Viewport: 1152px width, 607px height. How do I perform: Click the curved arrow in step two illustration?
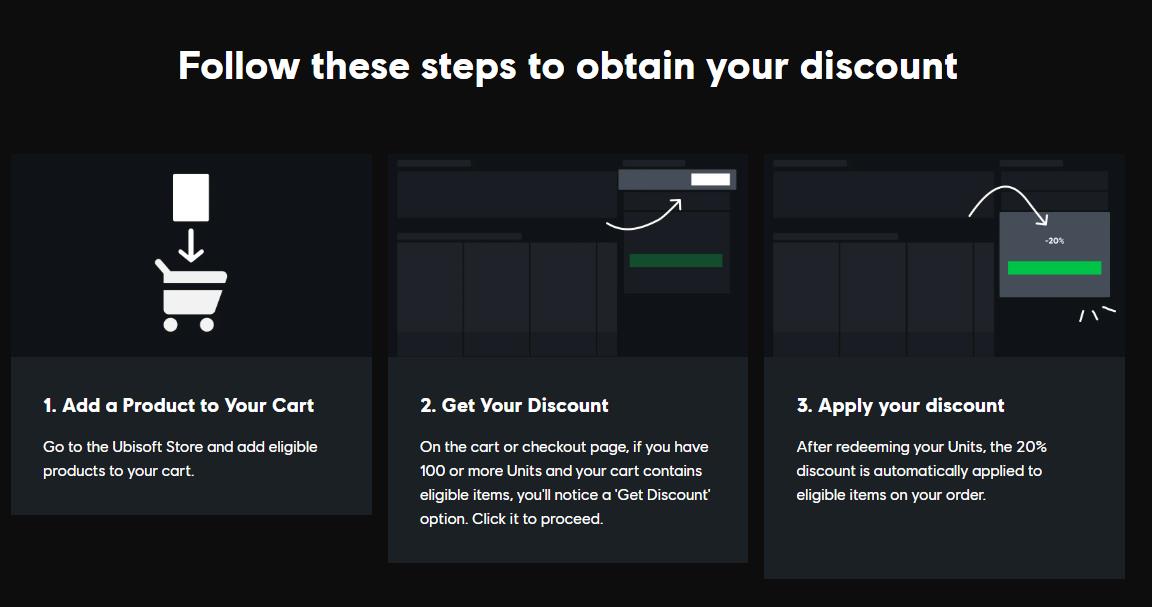(x=644, y=214)
